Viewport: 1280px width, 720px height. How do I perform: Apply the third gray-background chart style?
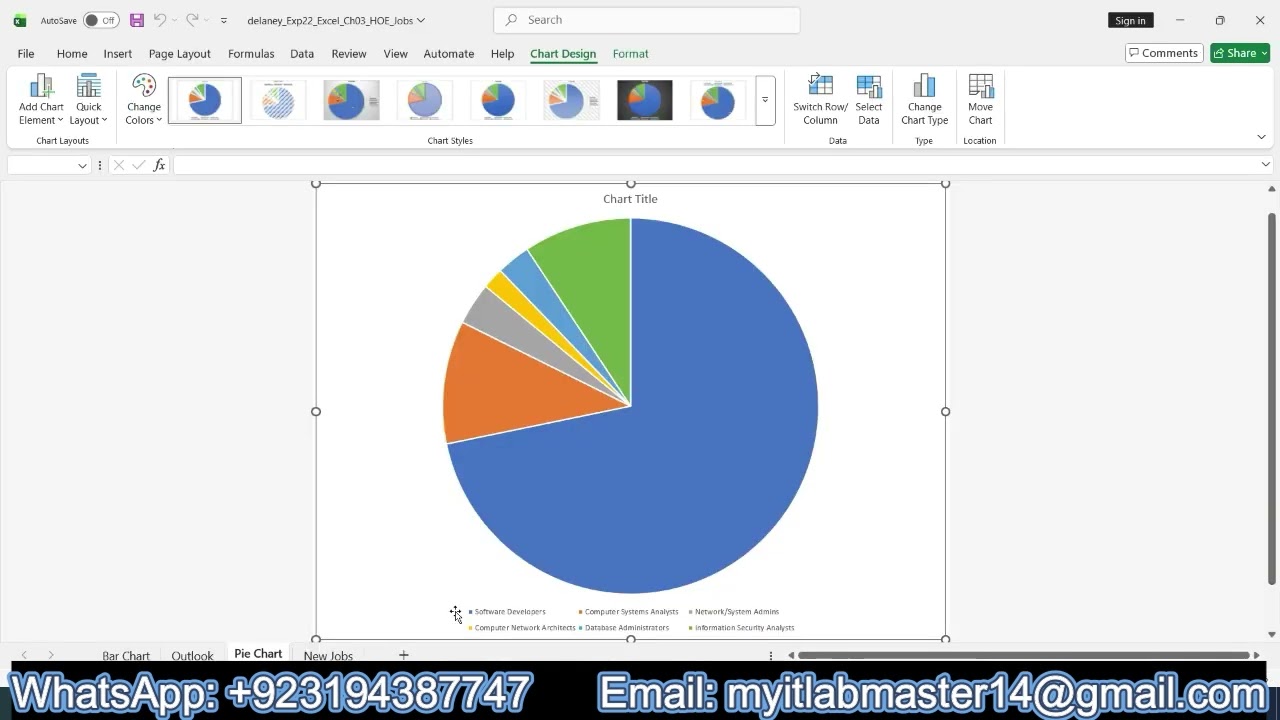tap(351, 100)
